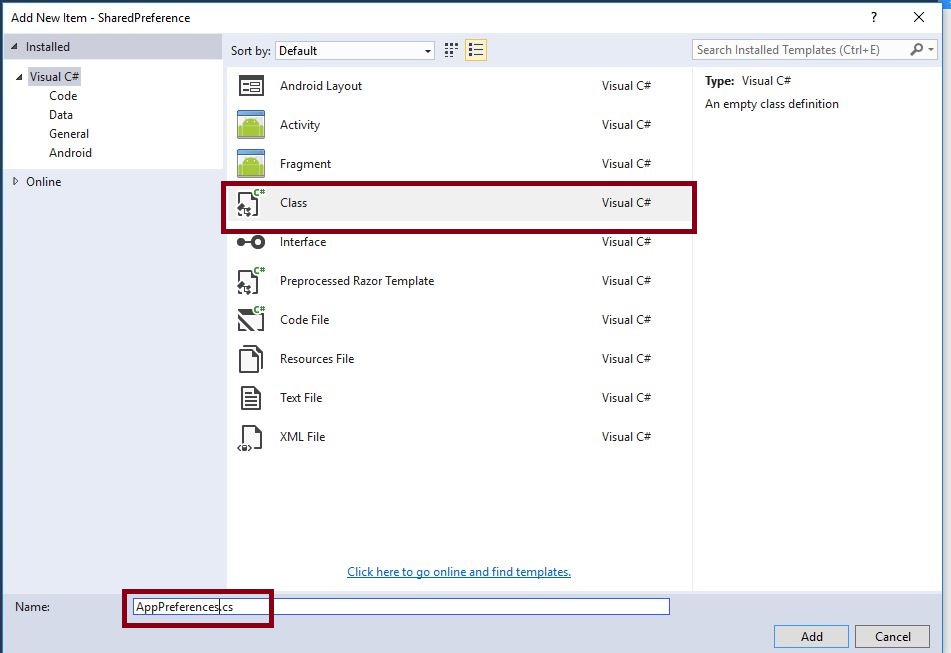Click the Search Installed Templates field
This screenshot has width=951, height=653.
coord(802,50)
